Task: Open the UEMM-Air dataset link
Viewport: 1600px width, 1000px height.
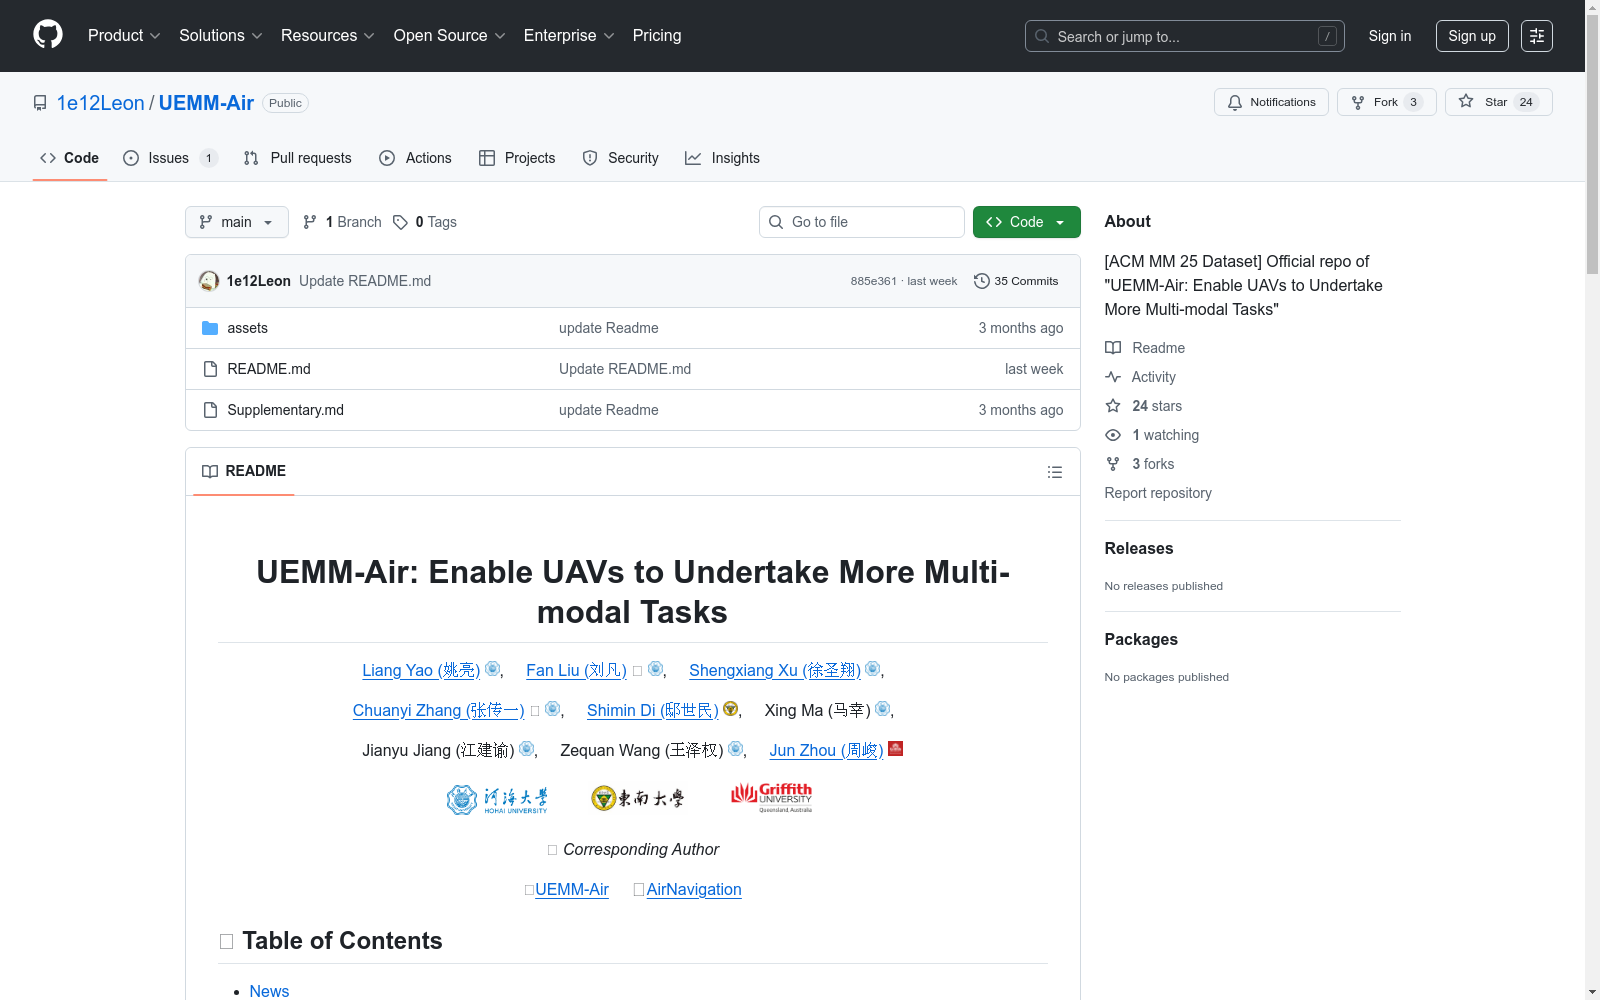Action: pos(572,889)
